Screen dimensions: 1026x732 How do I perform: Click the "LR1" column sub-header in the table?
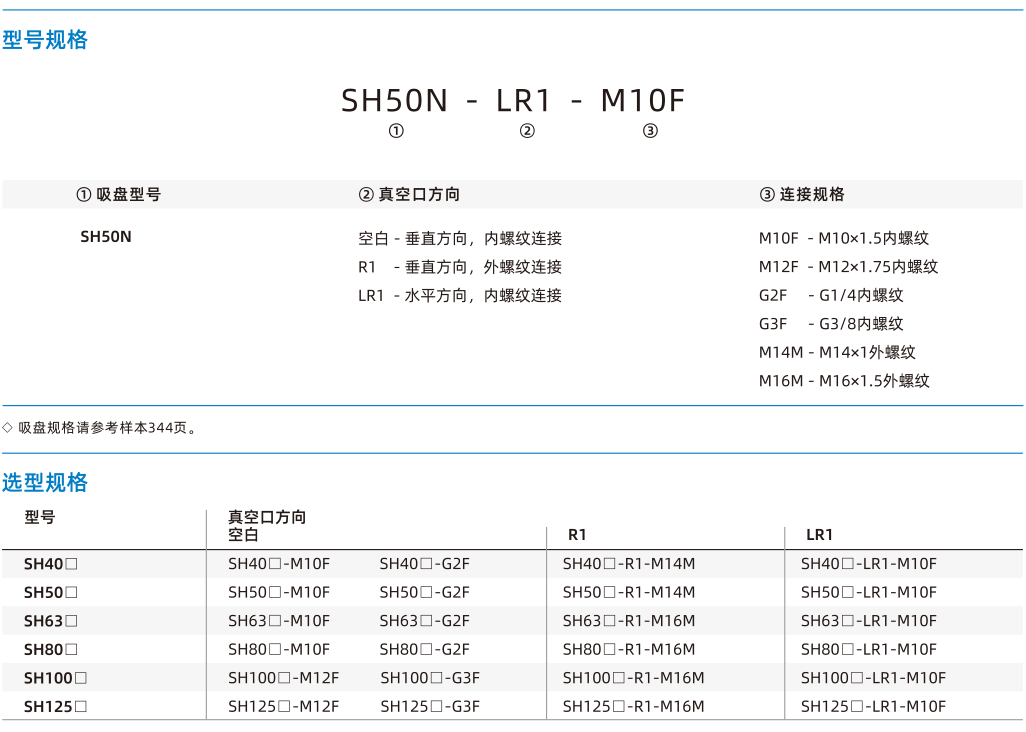click(819, 535)
